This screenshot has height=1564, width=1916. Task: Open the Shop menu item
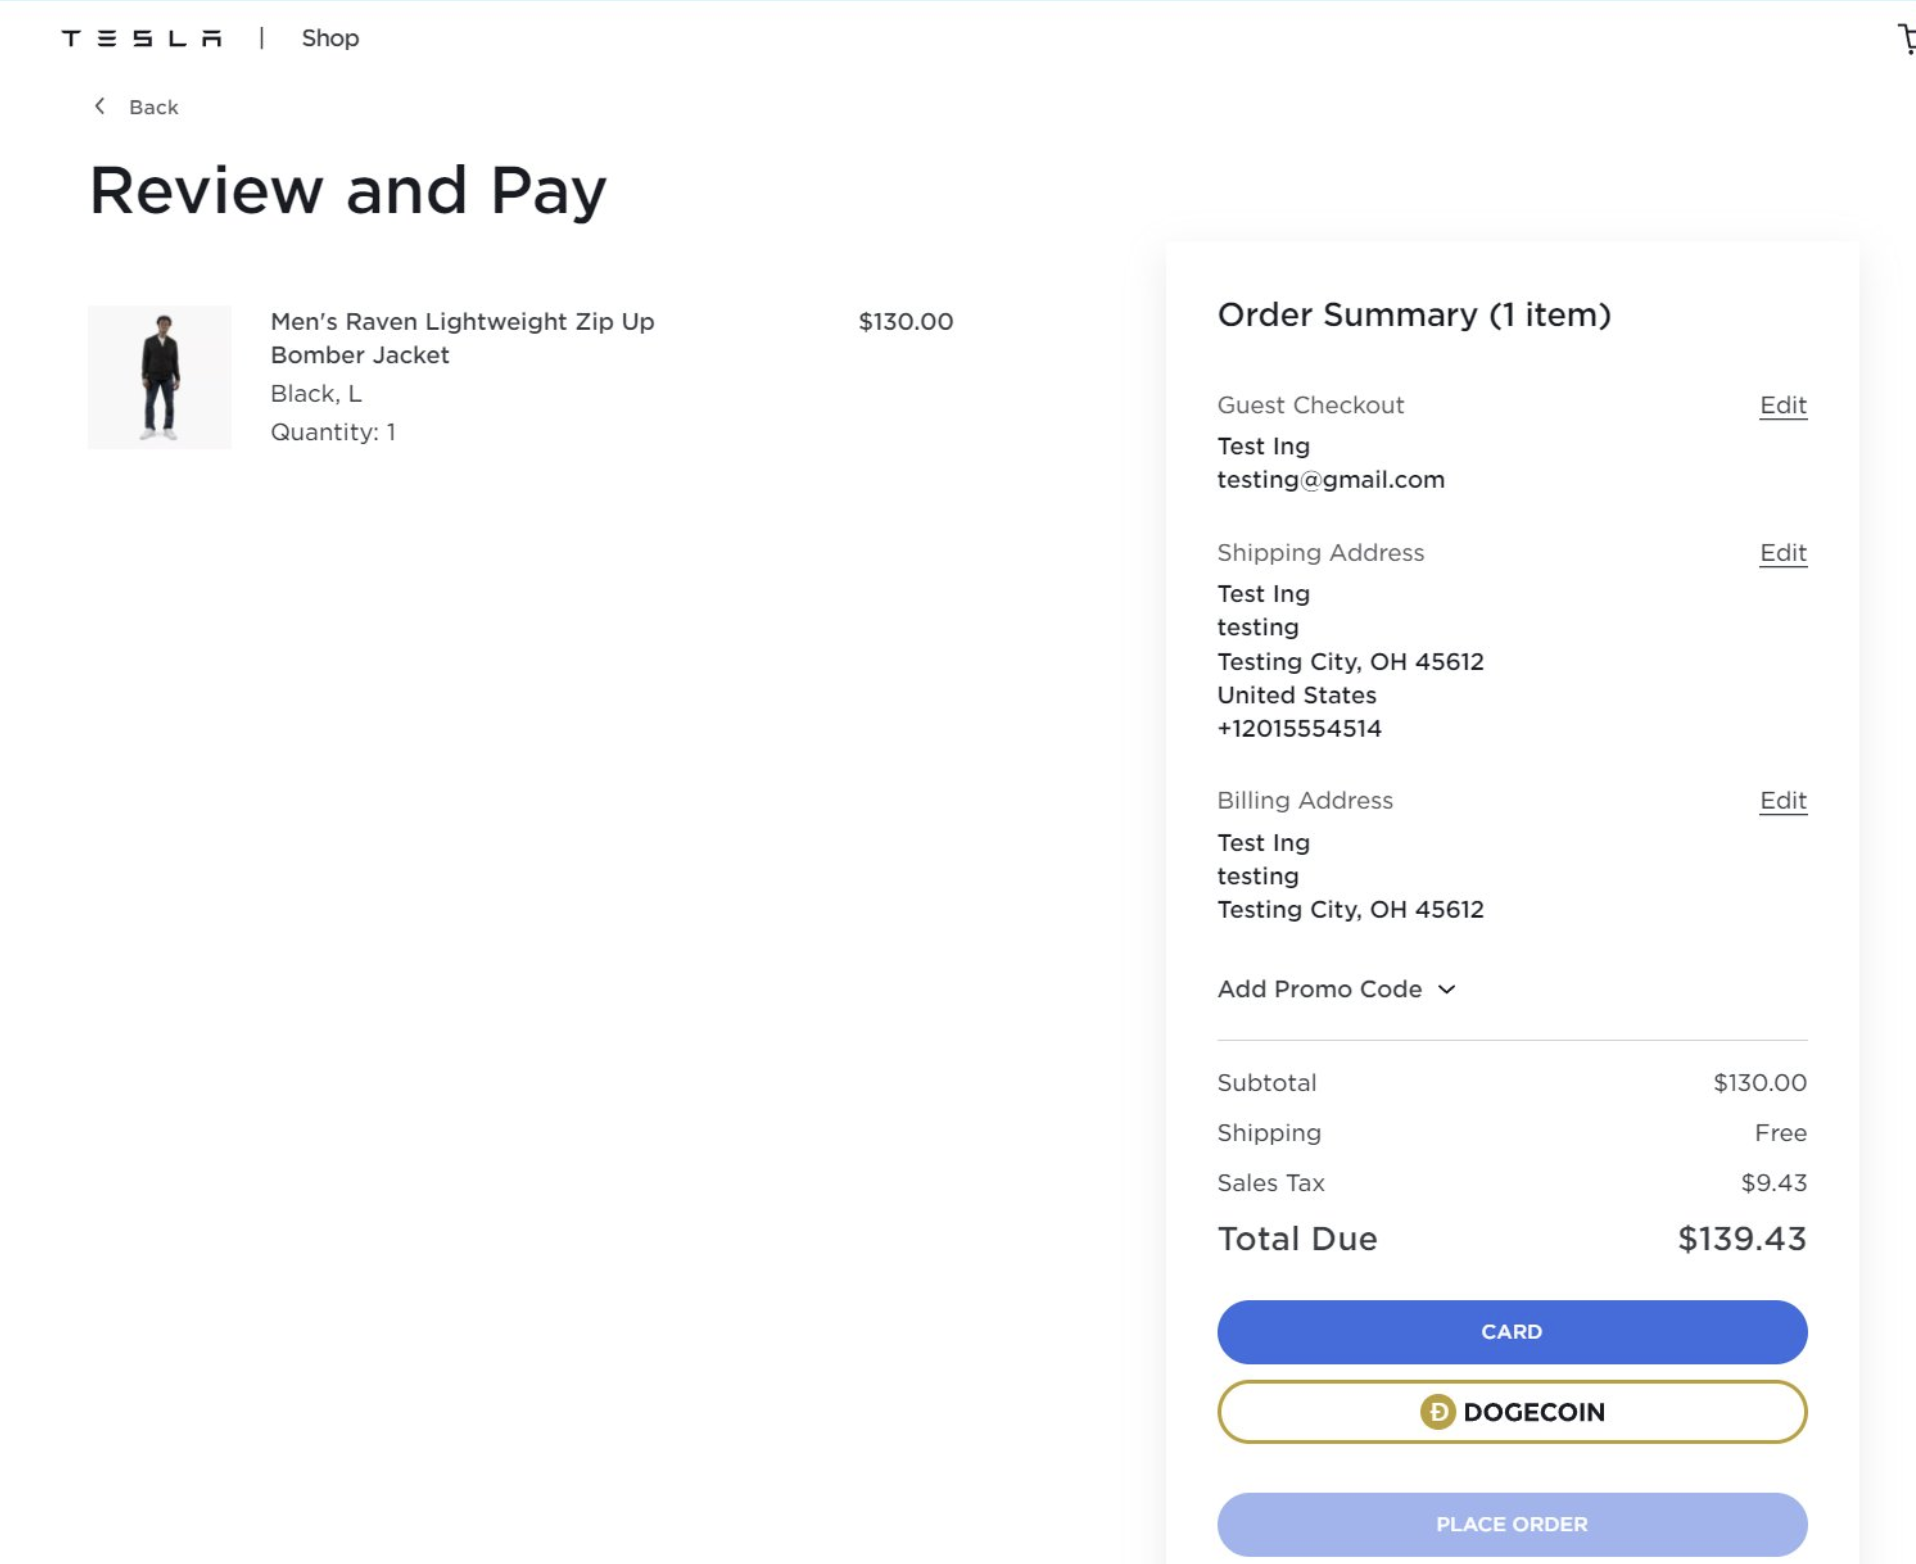click(x=329, y=38)
